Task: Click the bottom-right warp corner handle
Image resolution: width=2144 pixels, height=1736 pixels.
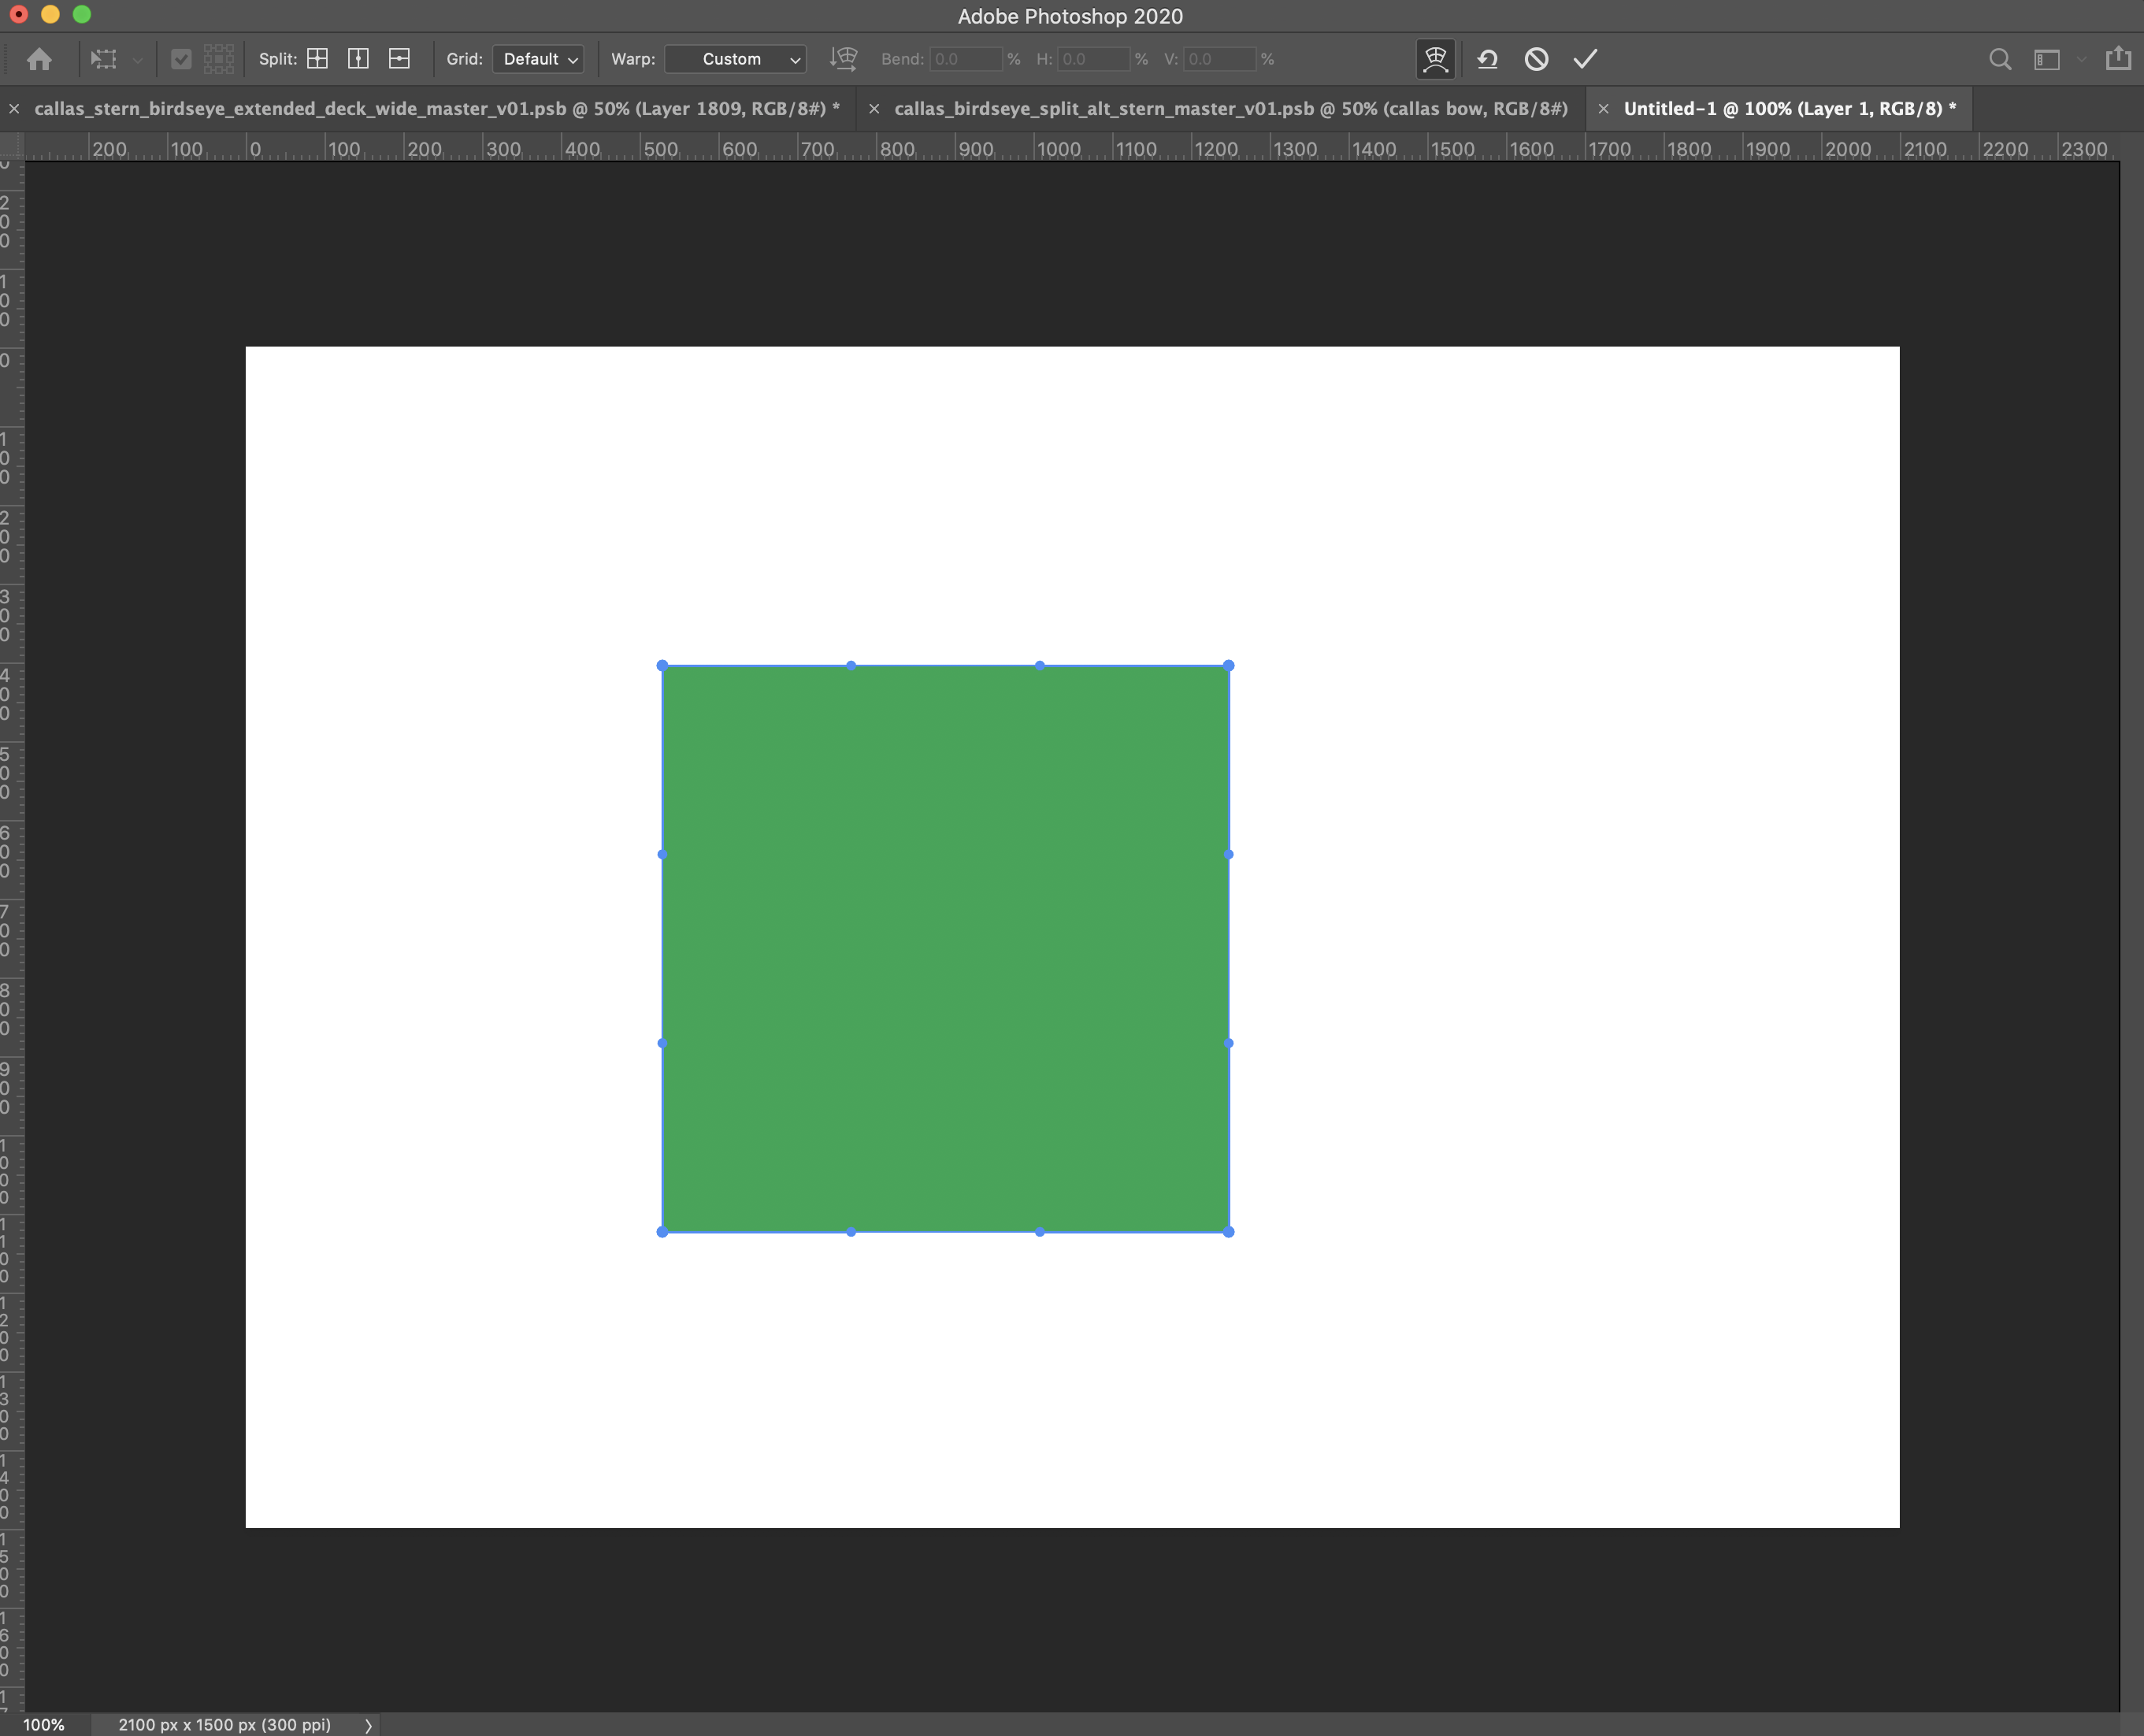Action: click(1229, 1232)
